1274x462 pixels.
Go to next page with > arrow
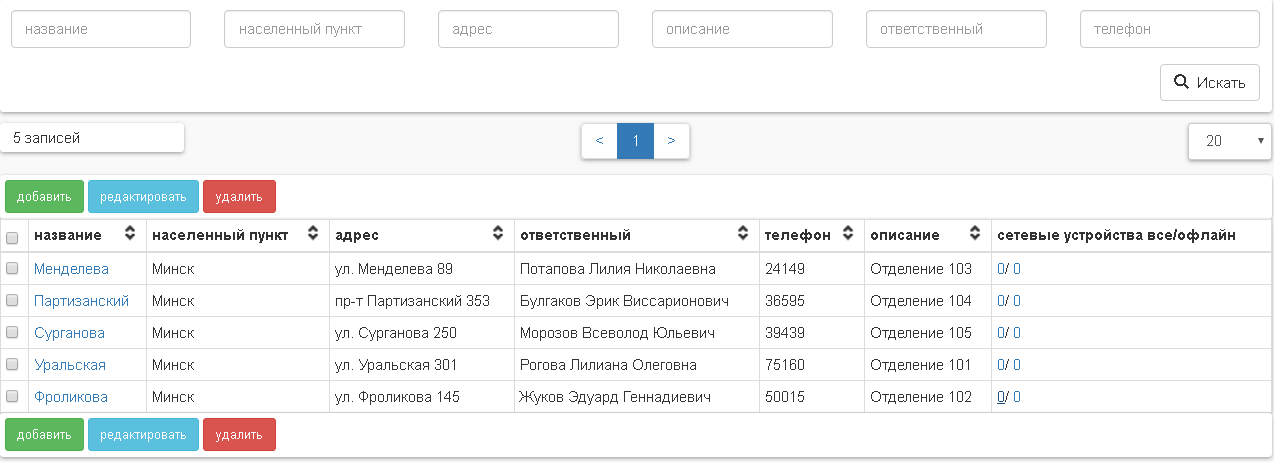tap(671, 141)
